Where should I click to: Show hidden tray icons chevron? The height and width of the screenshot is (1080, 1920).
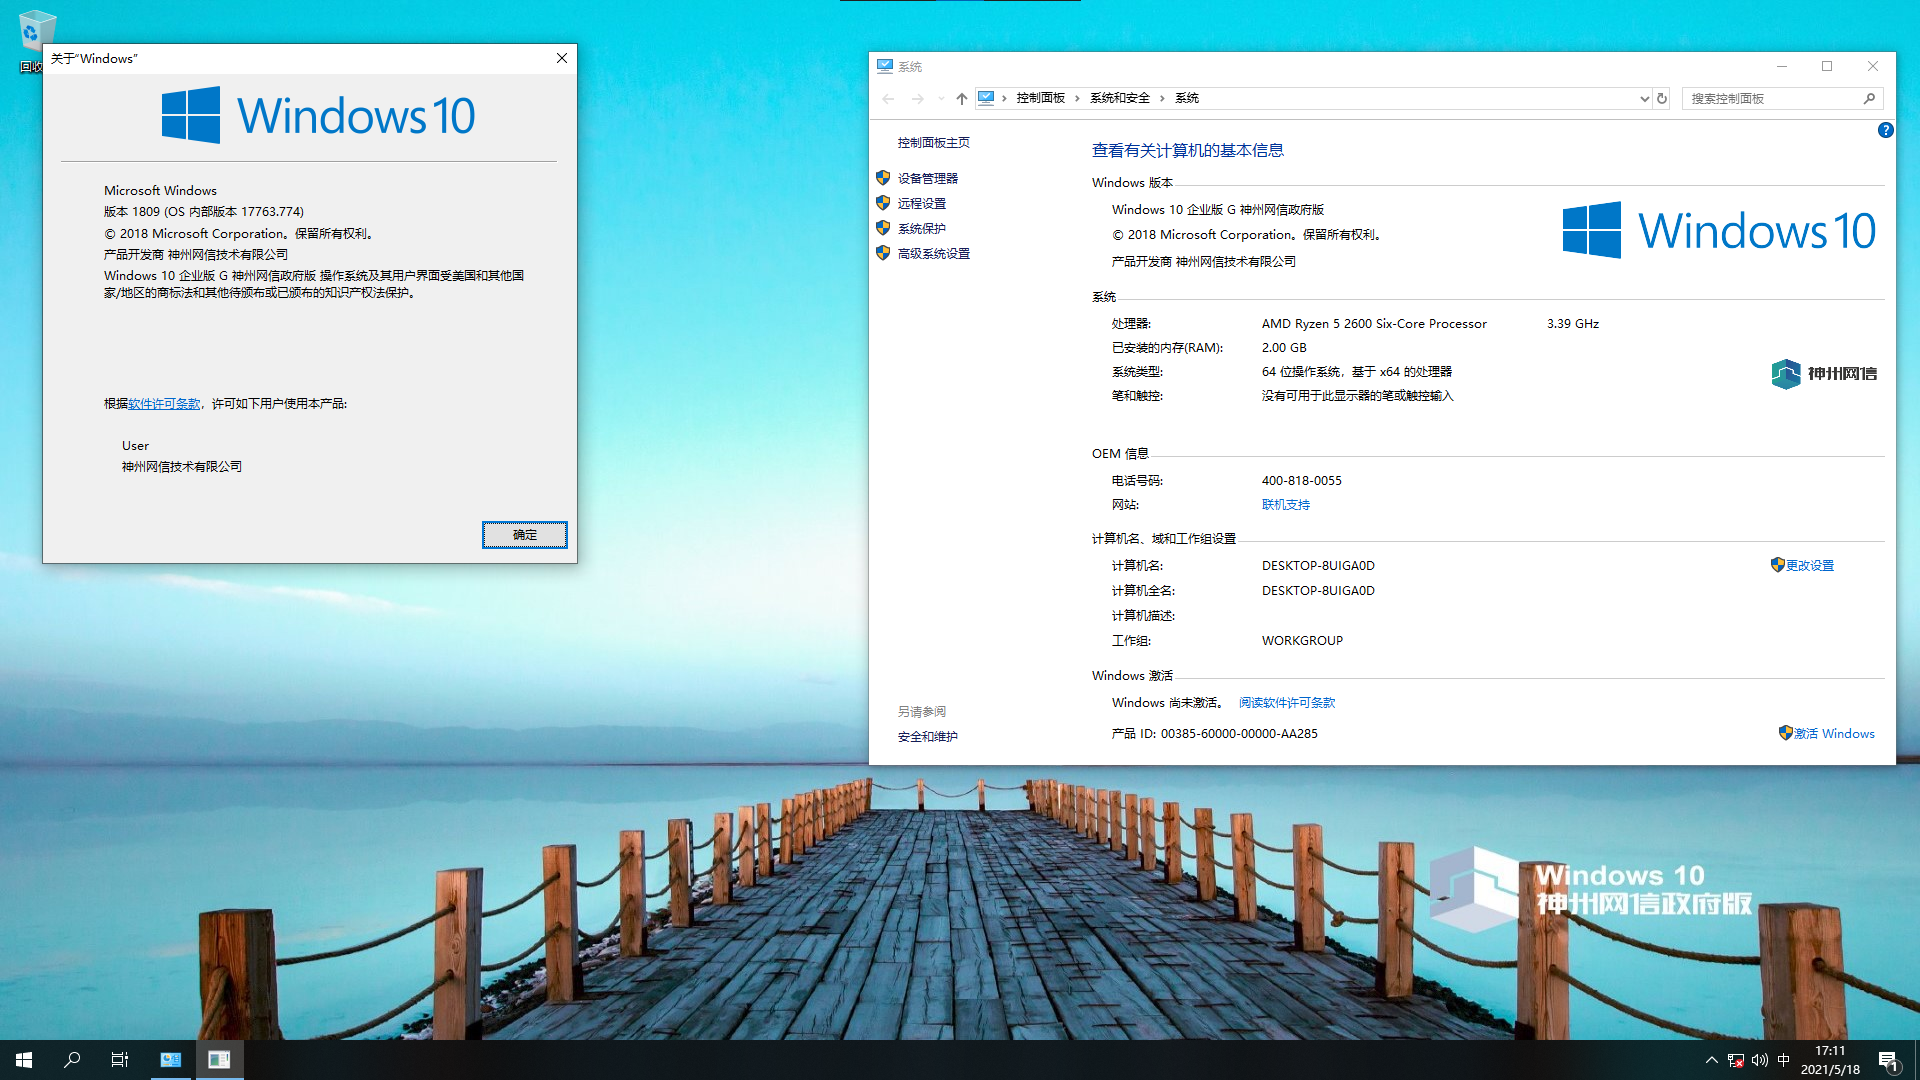click(1711, 1060)
